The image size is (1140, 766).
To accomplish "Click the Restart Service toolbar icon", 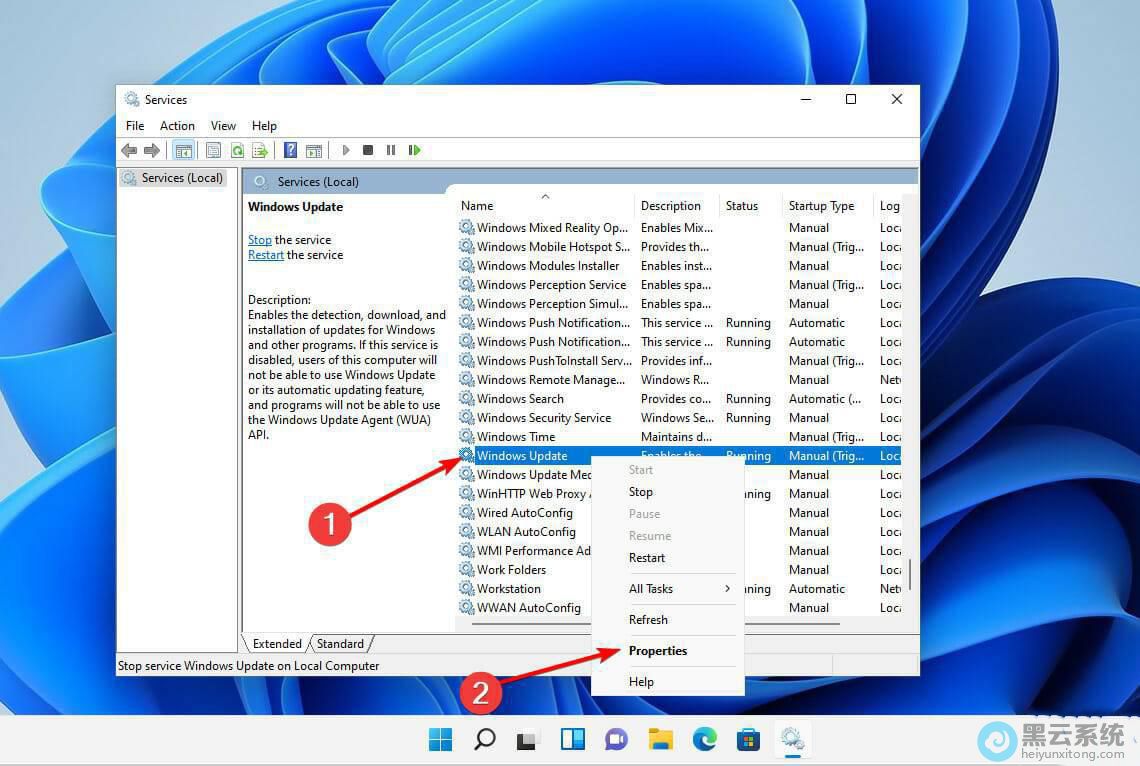I will coord(414,150).
